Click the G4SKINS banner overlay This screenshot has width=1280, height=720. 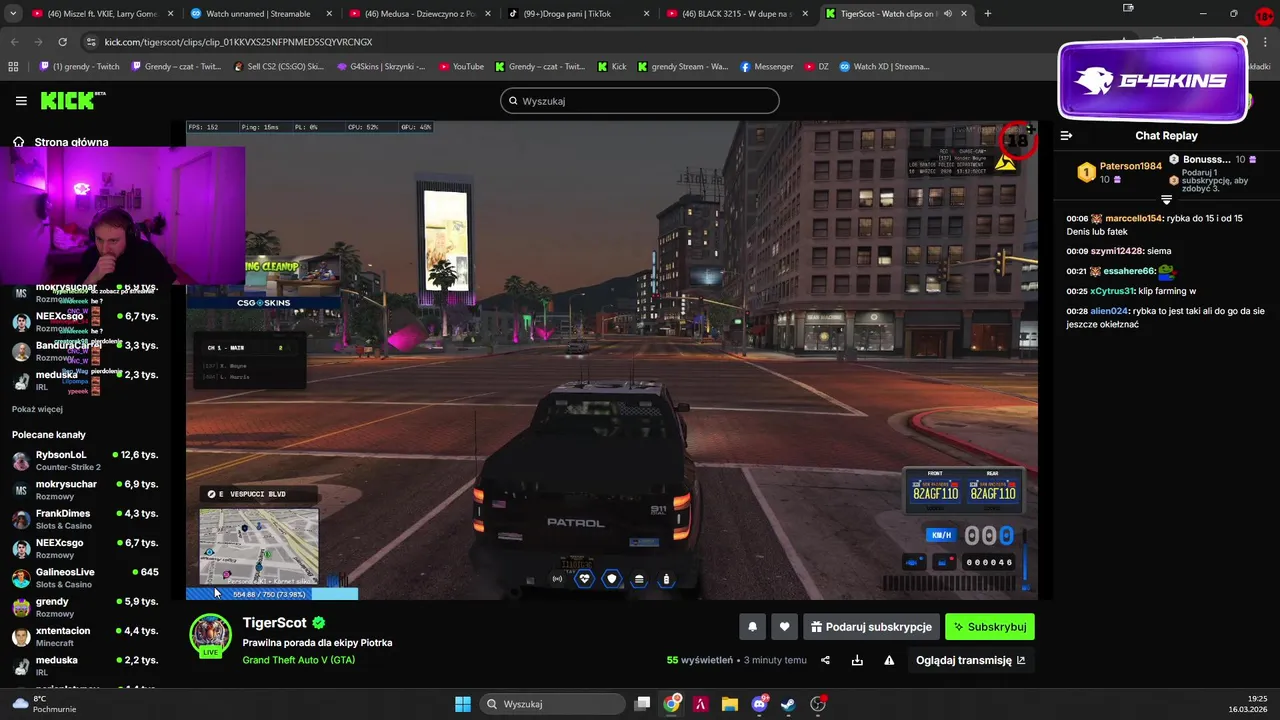[1153, 81]
